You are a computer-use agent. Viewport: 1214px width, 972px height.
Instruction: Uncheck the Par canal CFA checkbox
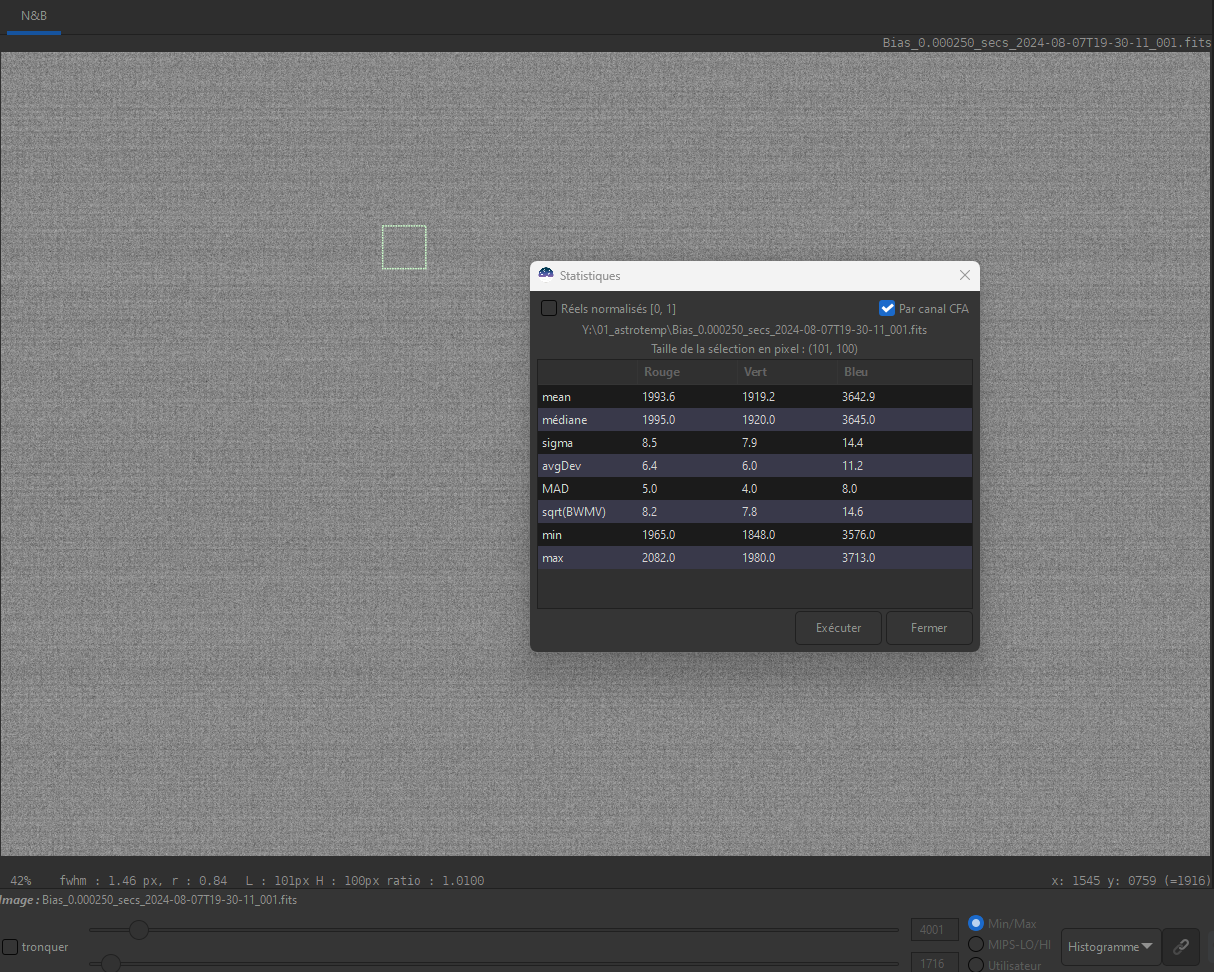coord(887,308)
